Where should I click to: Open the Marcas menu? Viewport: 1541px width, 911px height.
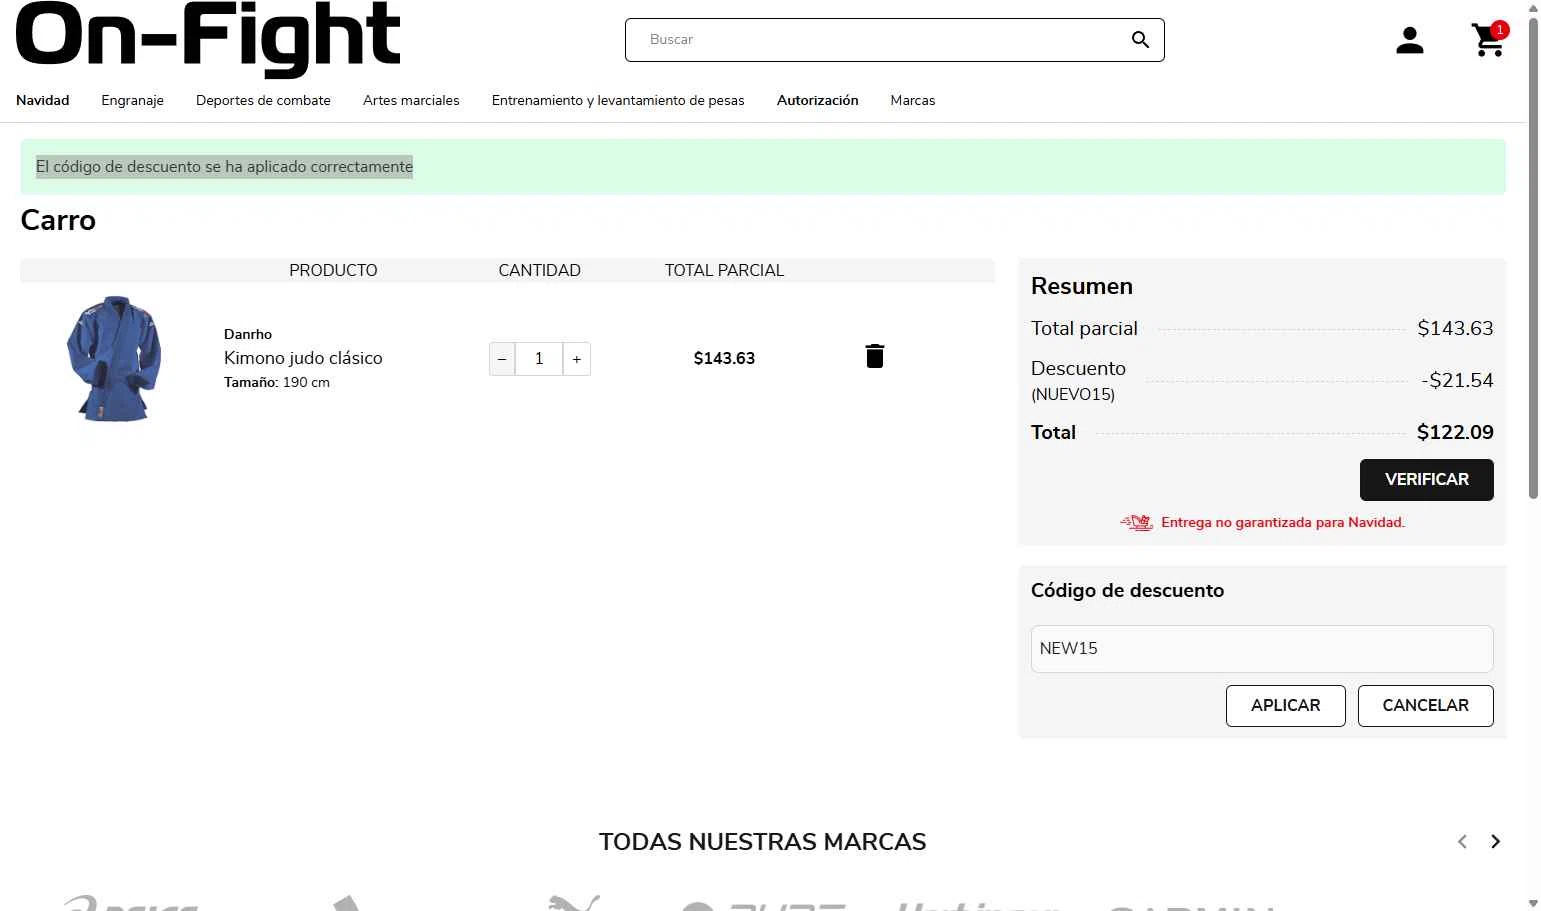pyautogui.click(x=913, y=100)
